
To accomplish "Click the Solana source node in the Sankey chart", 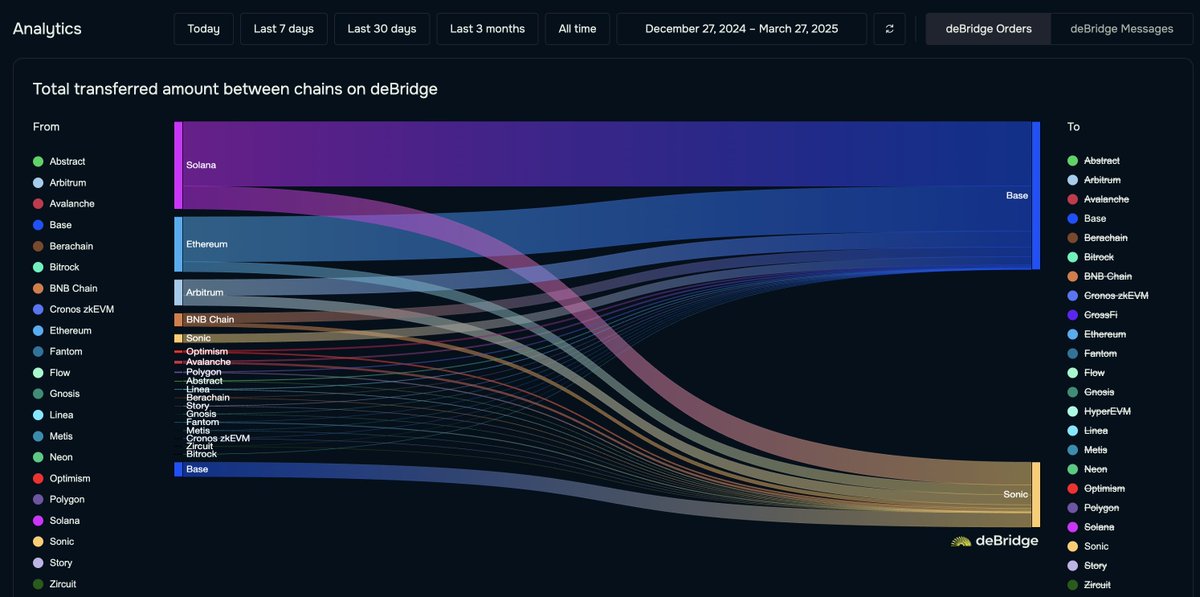I will tap(178, 165).
